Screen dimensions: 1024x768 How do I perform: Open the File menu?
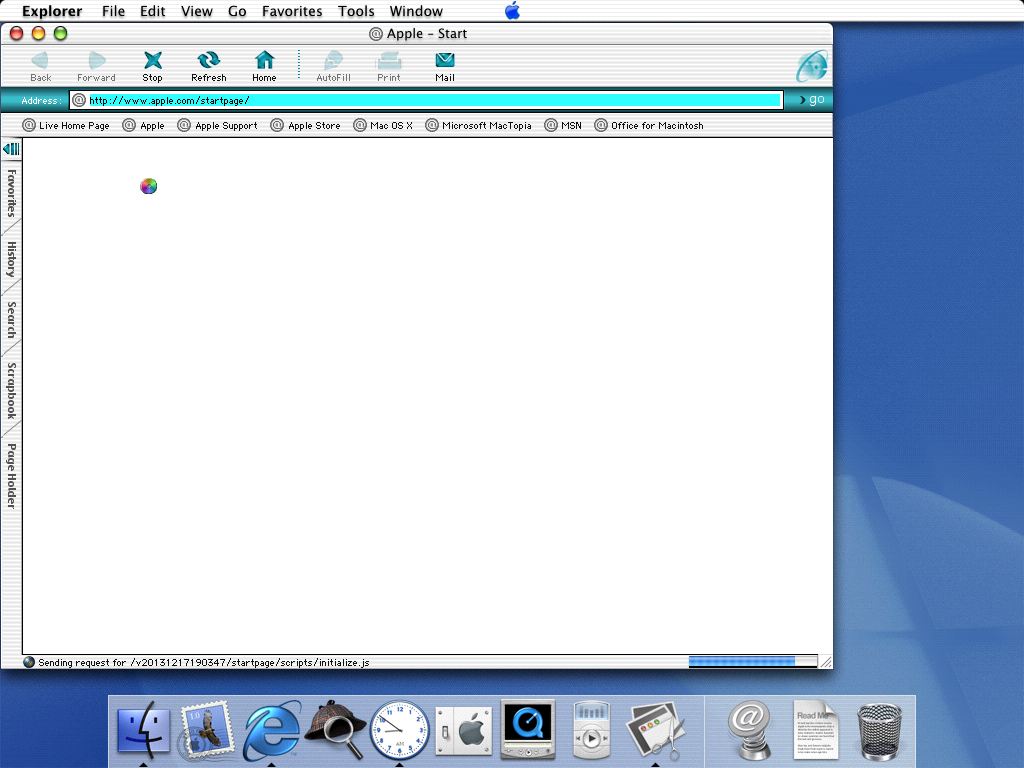(x=113, y=11)
